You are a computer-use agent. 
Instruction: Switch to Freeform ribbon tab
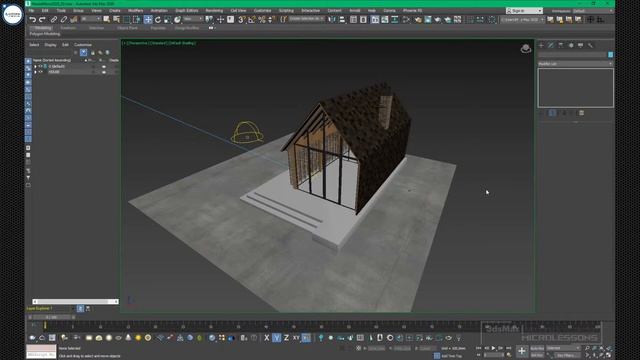point(68,28)
